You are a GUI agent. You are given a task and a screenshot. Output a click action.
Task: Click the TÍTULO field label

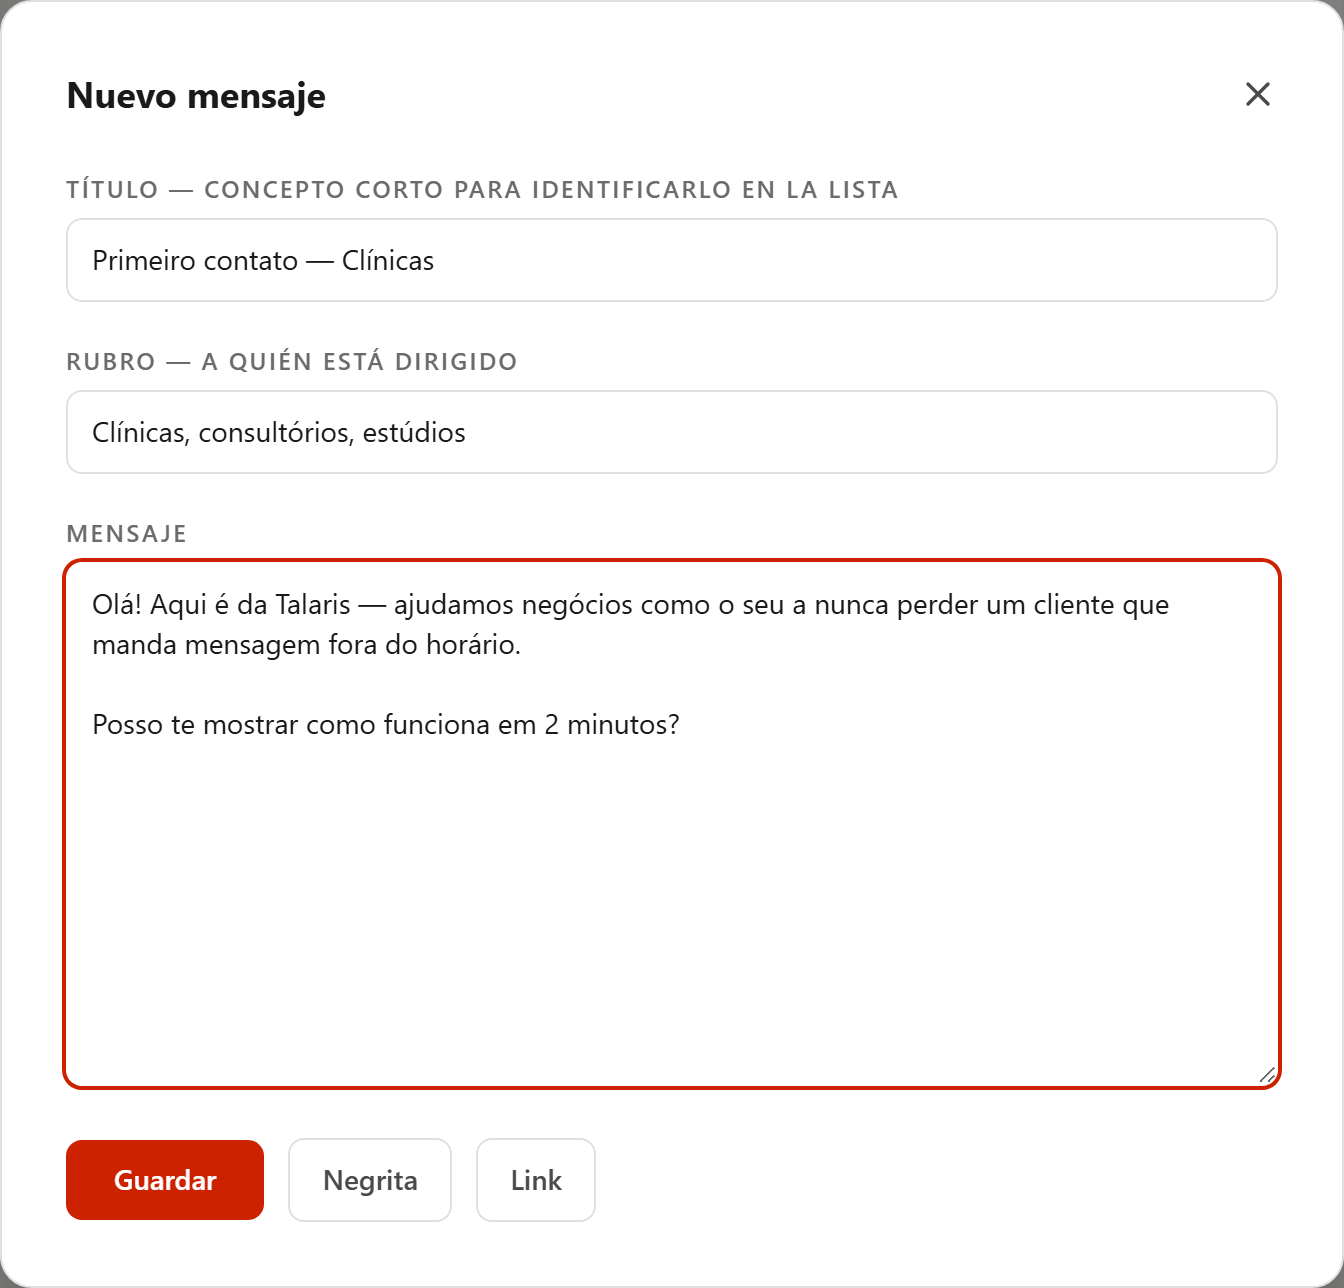(482, 190)
